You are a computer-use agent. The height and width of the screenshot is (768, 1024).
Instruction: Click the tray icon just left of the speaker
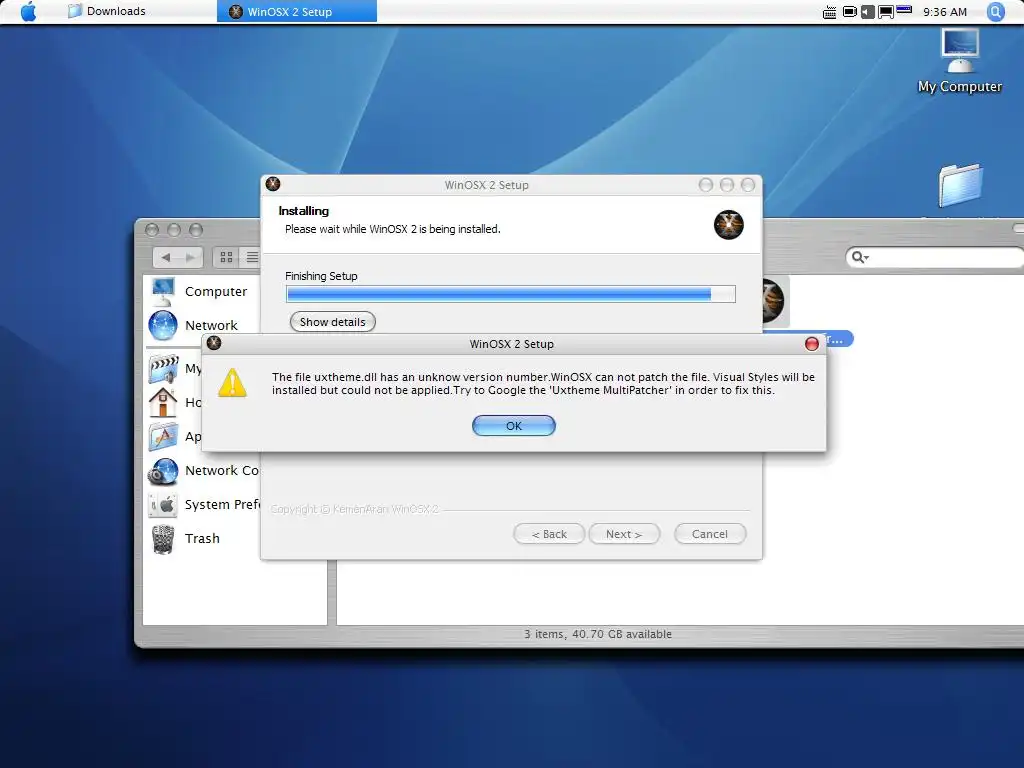pos(850,12)
